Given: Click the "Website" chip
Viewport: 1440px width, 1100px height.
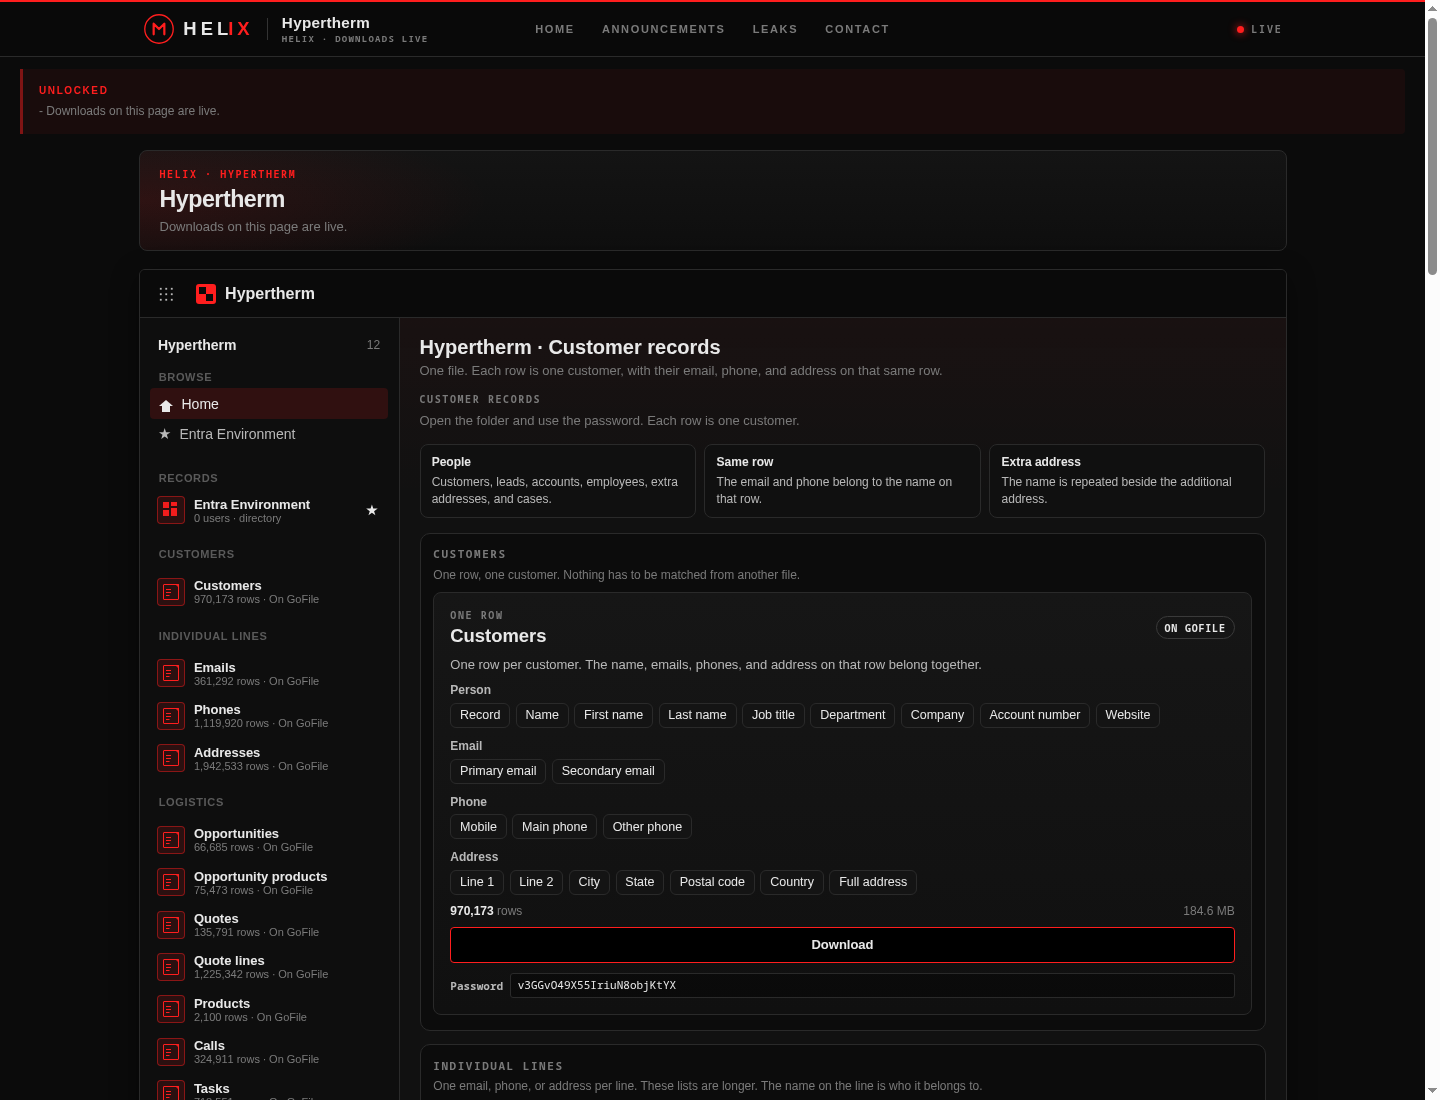Looking at the screenshot, I should [x=1128, y=715].
